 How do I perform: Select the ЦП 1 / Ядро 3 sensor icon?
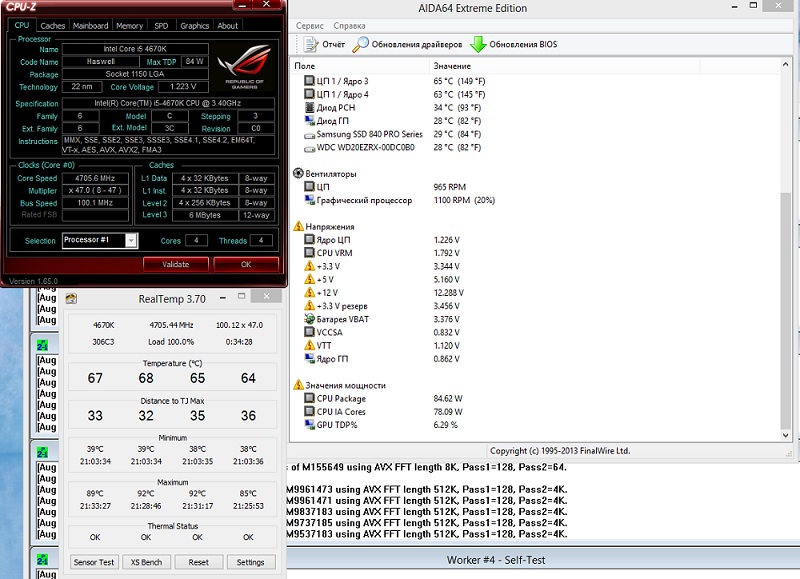click(309, 81)
